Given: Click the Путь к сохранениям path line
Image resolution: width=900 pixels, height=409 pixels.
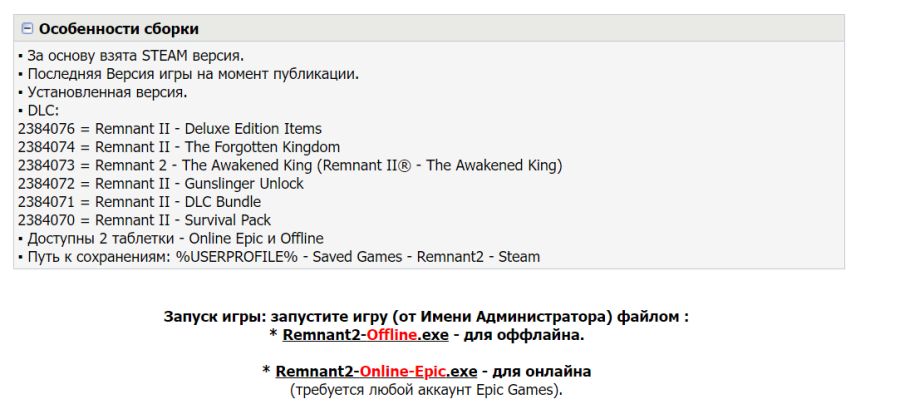Looking at the screenshot, I should [x=279, y=257].
